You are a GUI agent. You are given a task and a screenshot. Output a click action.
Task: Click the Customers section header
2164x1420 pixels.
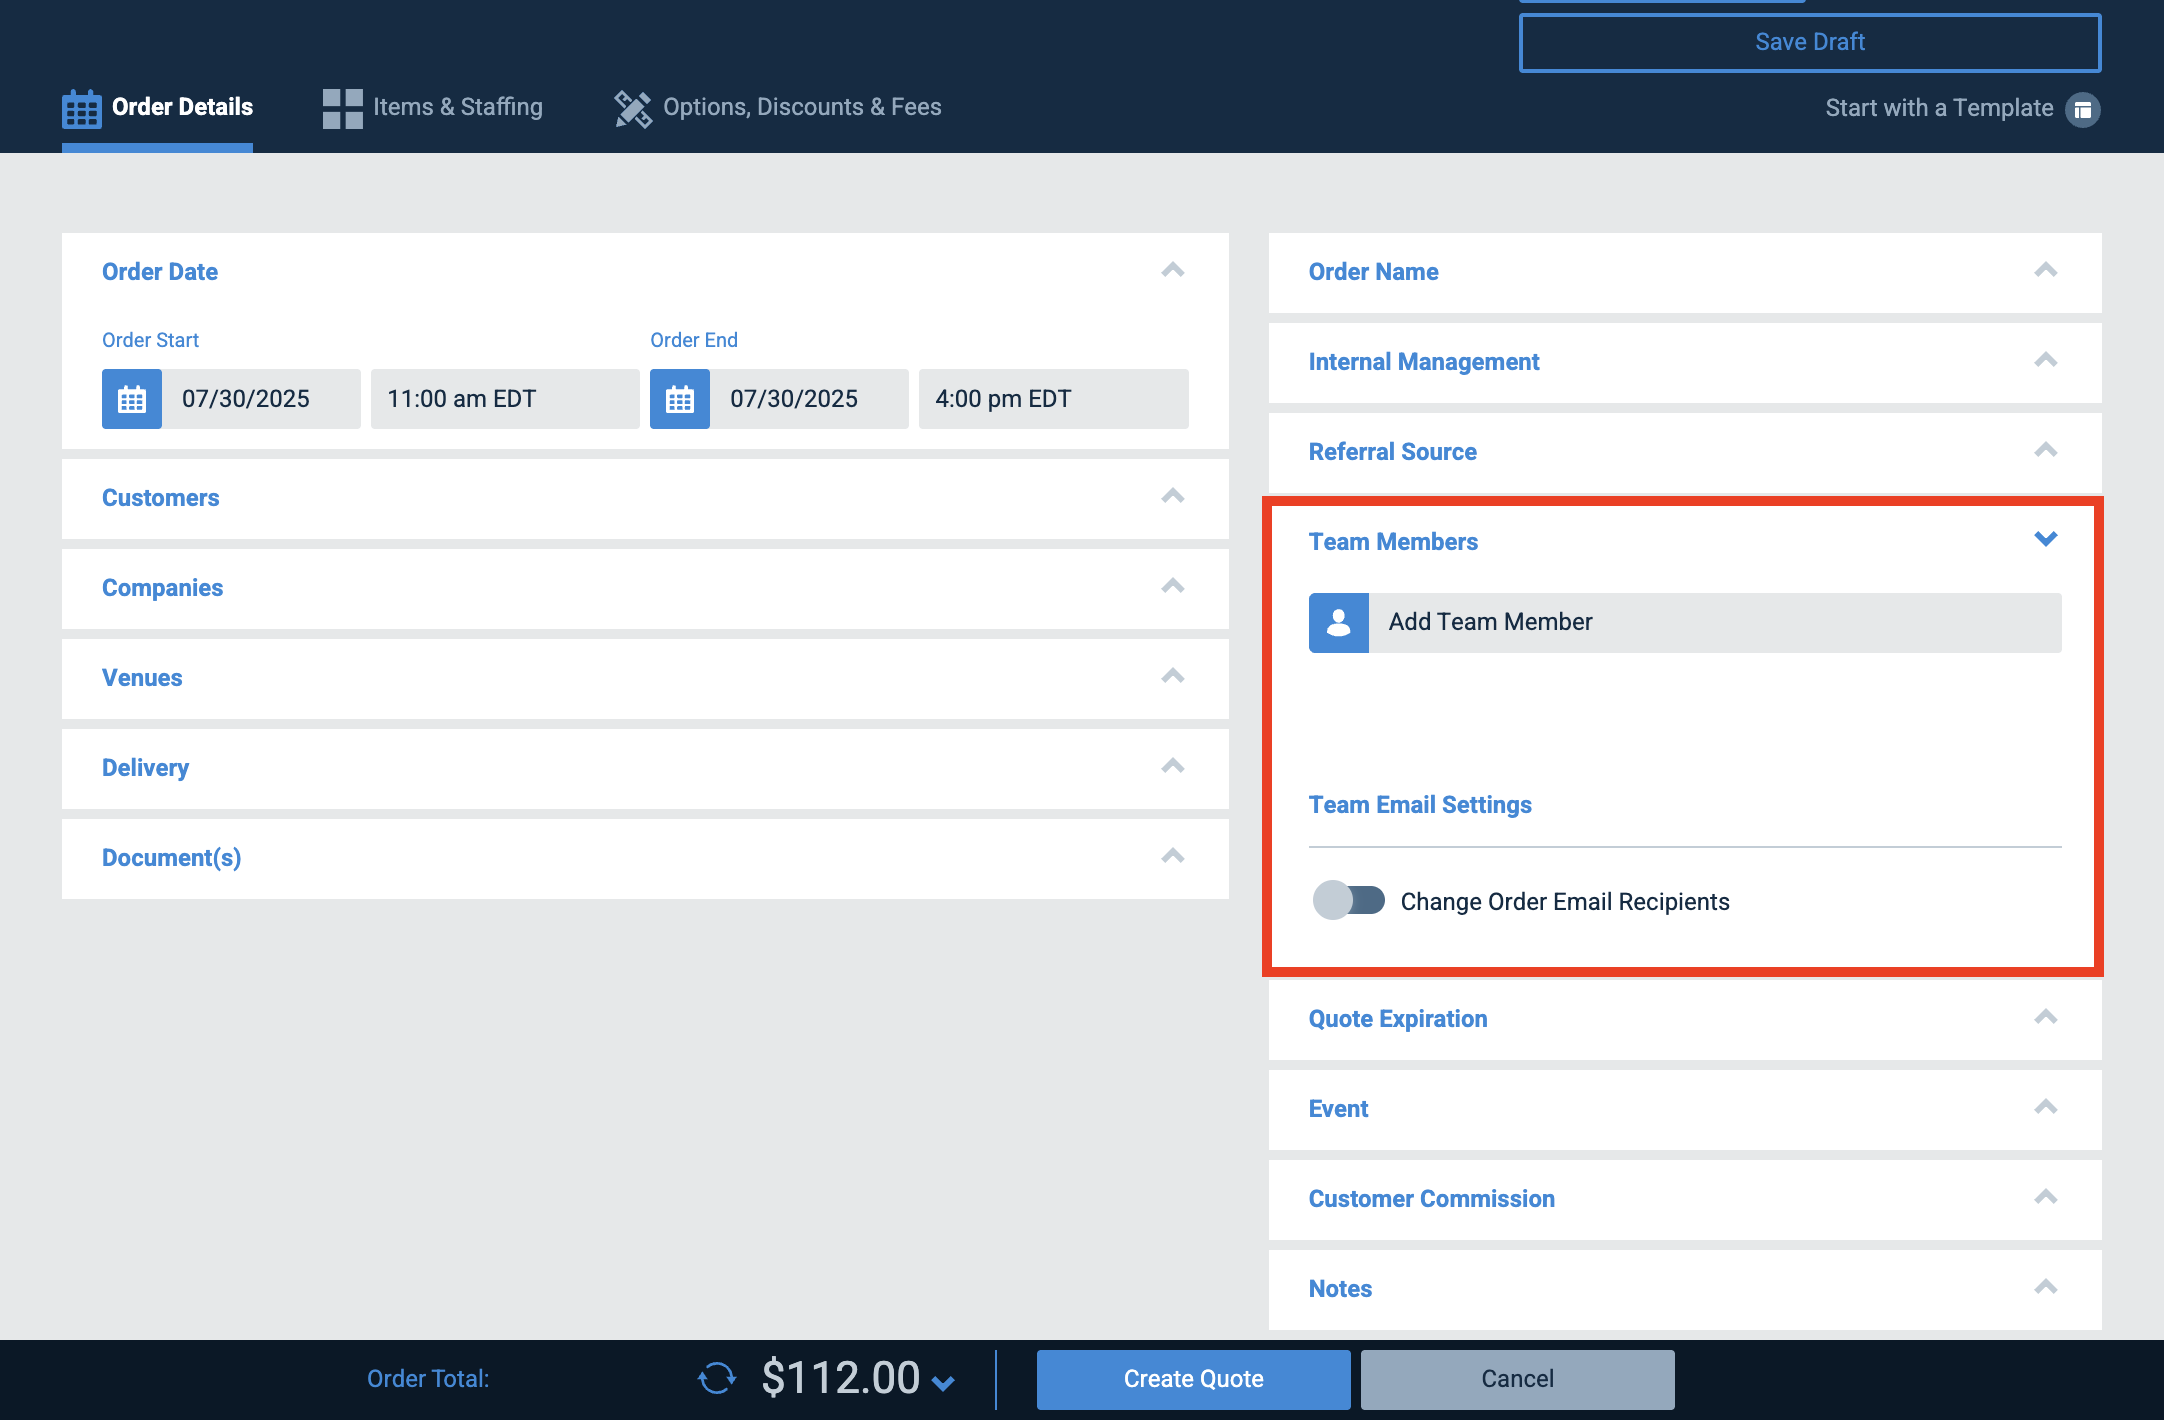point(645,499)
